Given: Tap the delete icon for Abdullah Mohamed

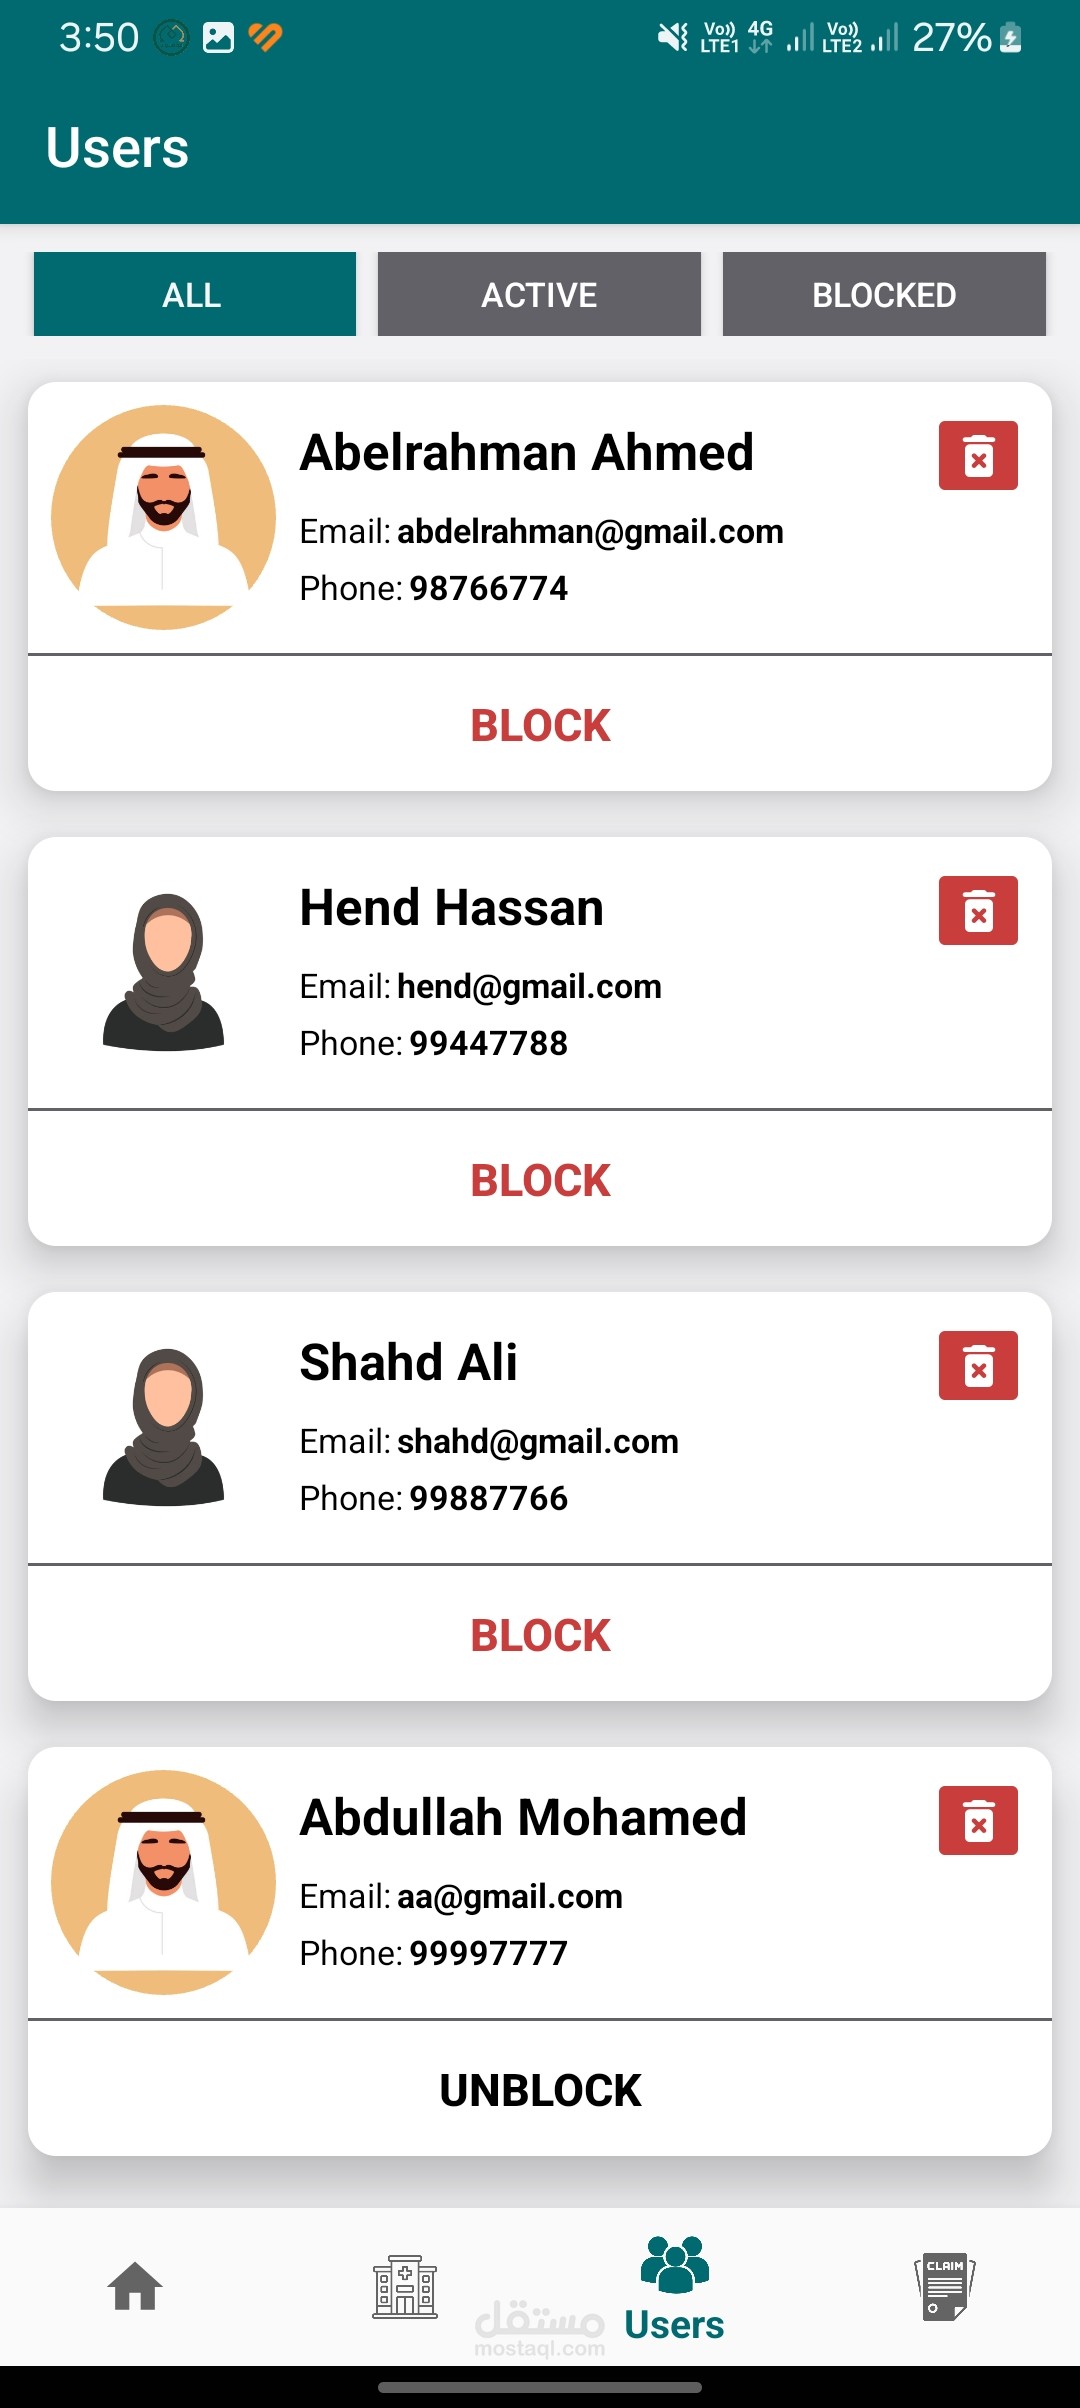Looking at the screenshot, I should coord(977,1821).
